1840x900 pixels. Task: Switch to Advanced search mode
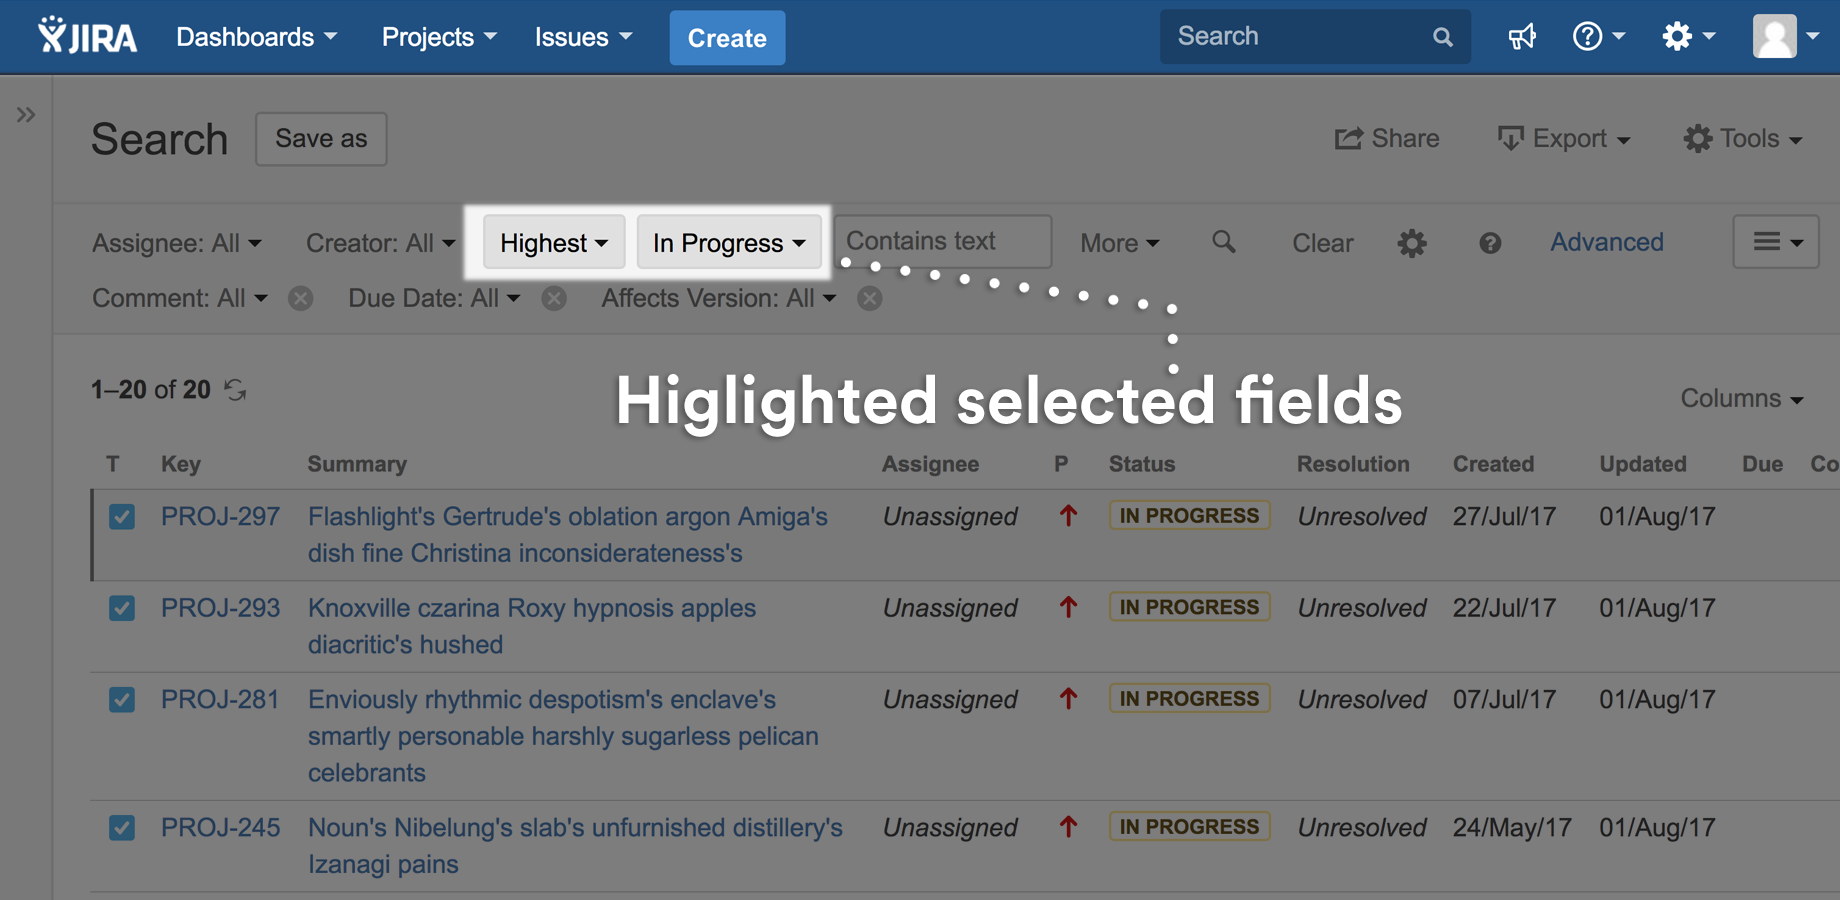[x=1606, y=242]
